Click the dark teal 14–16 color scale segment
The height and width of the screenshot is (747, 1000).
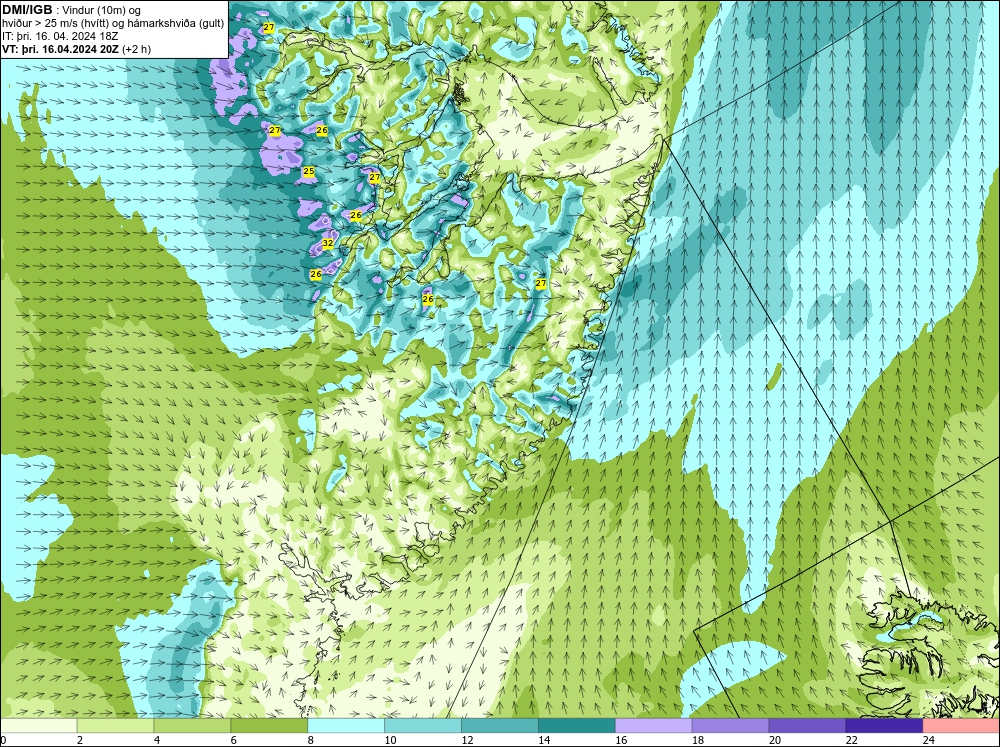pos(577,725)
